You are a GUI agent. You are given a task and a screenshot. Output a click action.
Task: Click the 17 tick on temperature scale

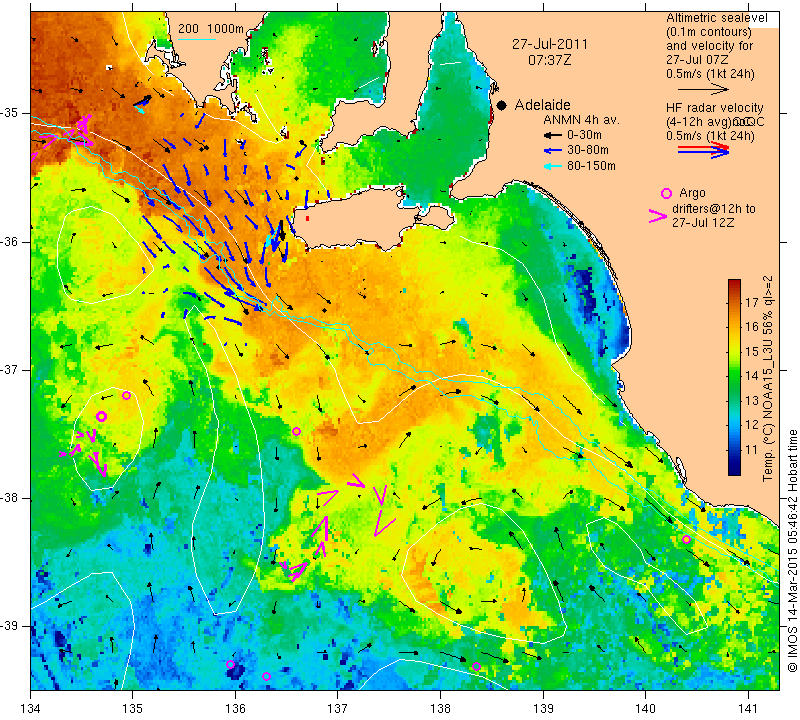click(x=752, y=303)
